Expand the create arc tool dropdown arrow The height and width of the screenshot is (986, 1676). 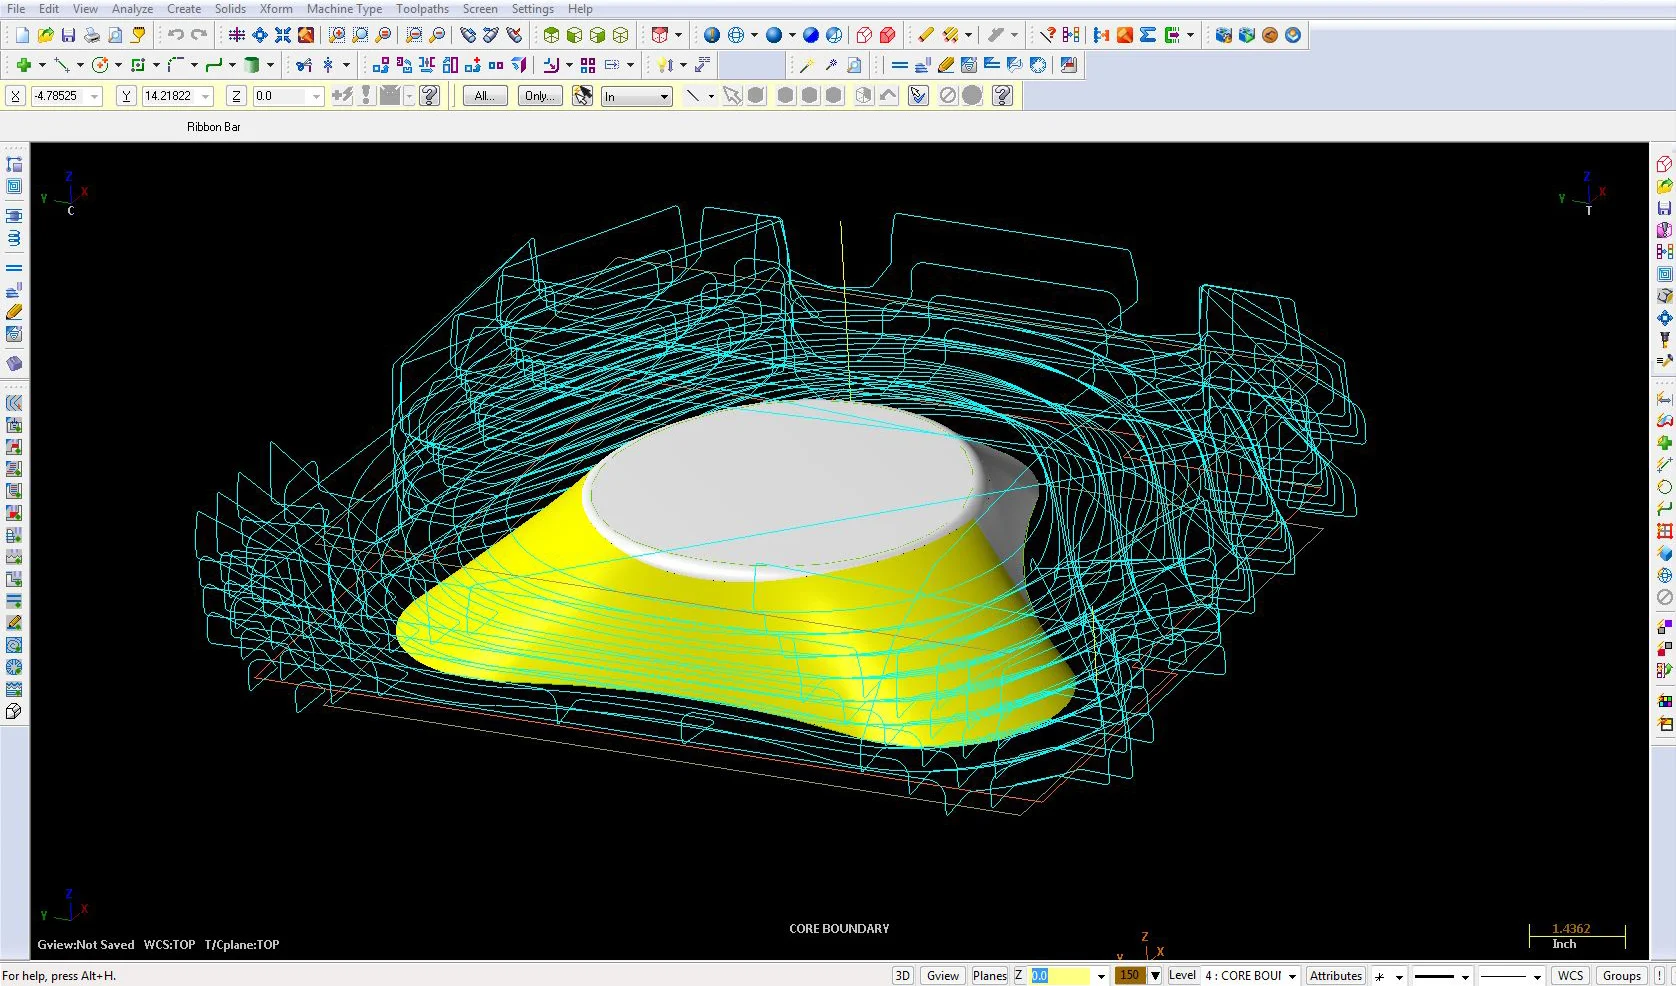click(x=118, y=65)
